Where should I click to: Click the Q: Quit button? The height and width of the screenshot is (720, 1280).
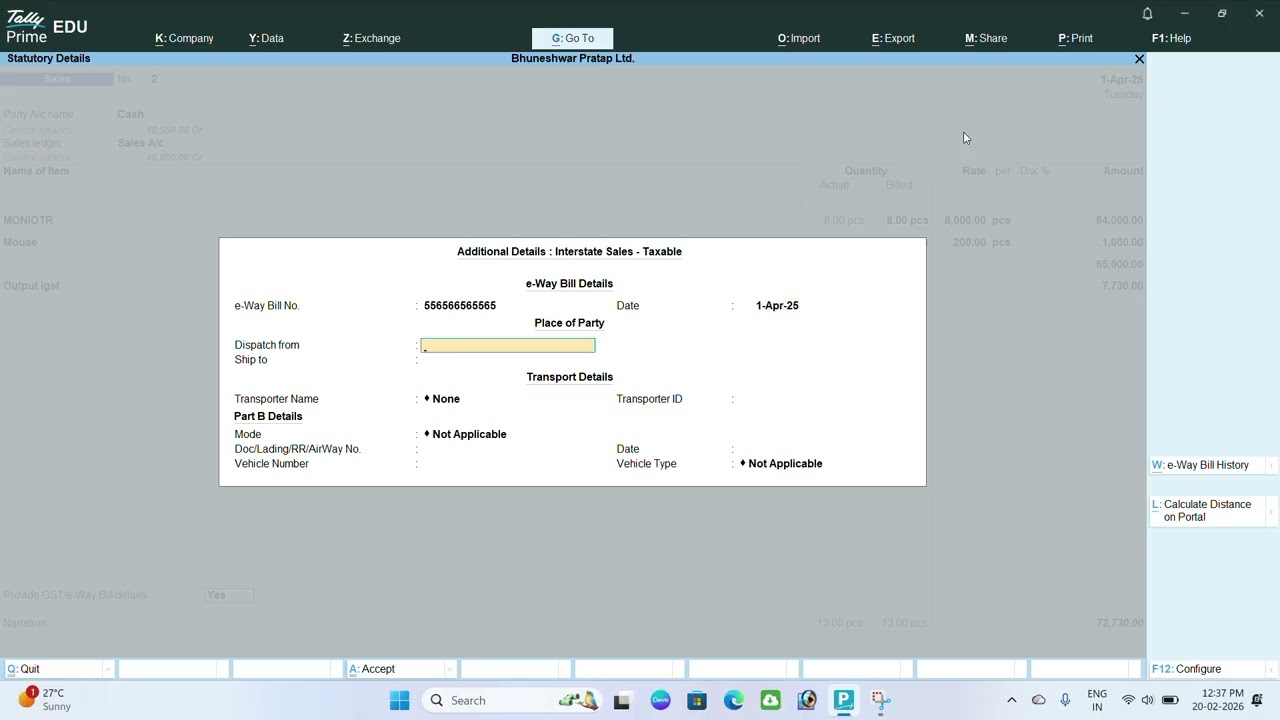click(x=59, y=669)
